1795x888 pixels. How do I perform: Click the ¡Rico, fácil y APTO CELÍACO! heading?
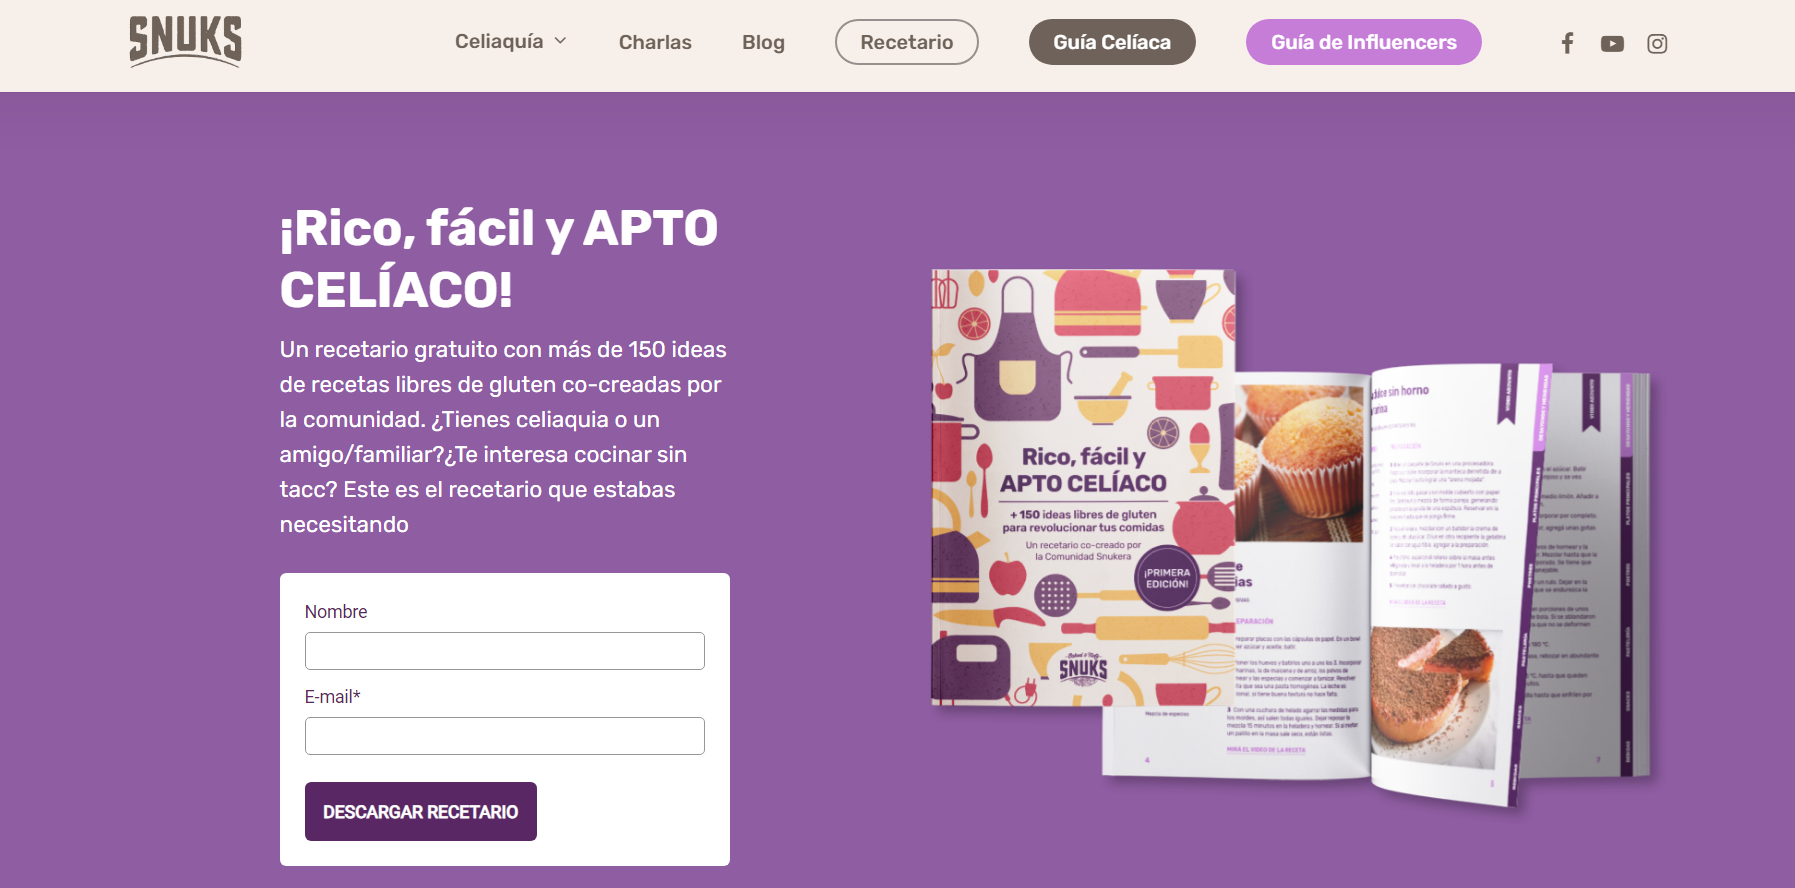coord(499,259)
